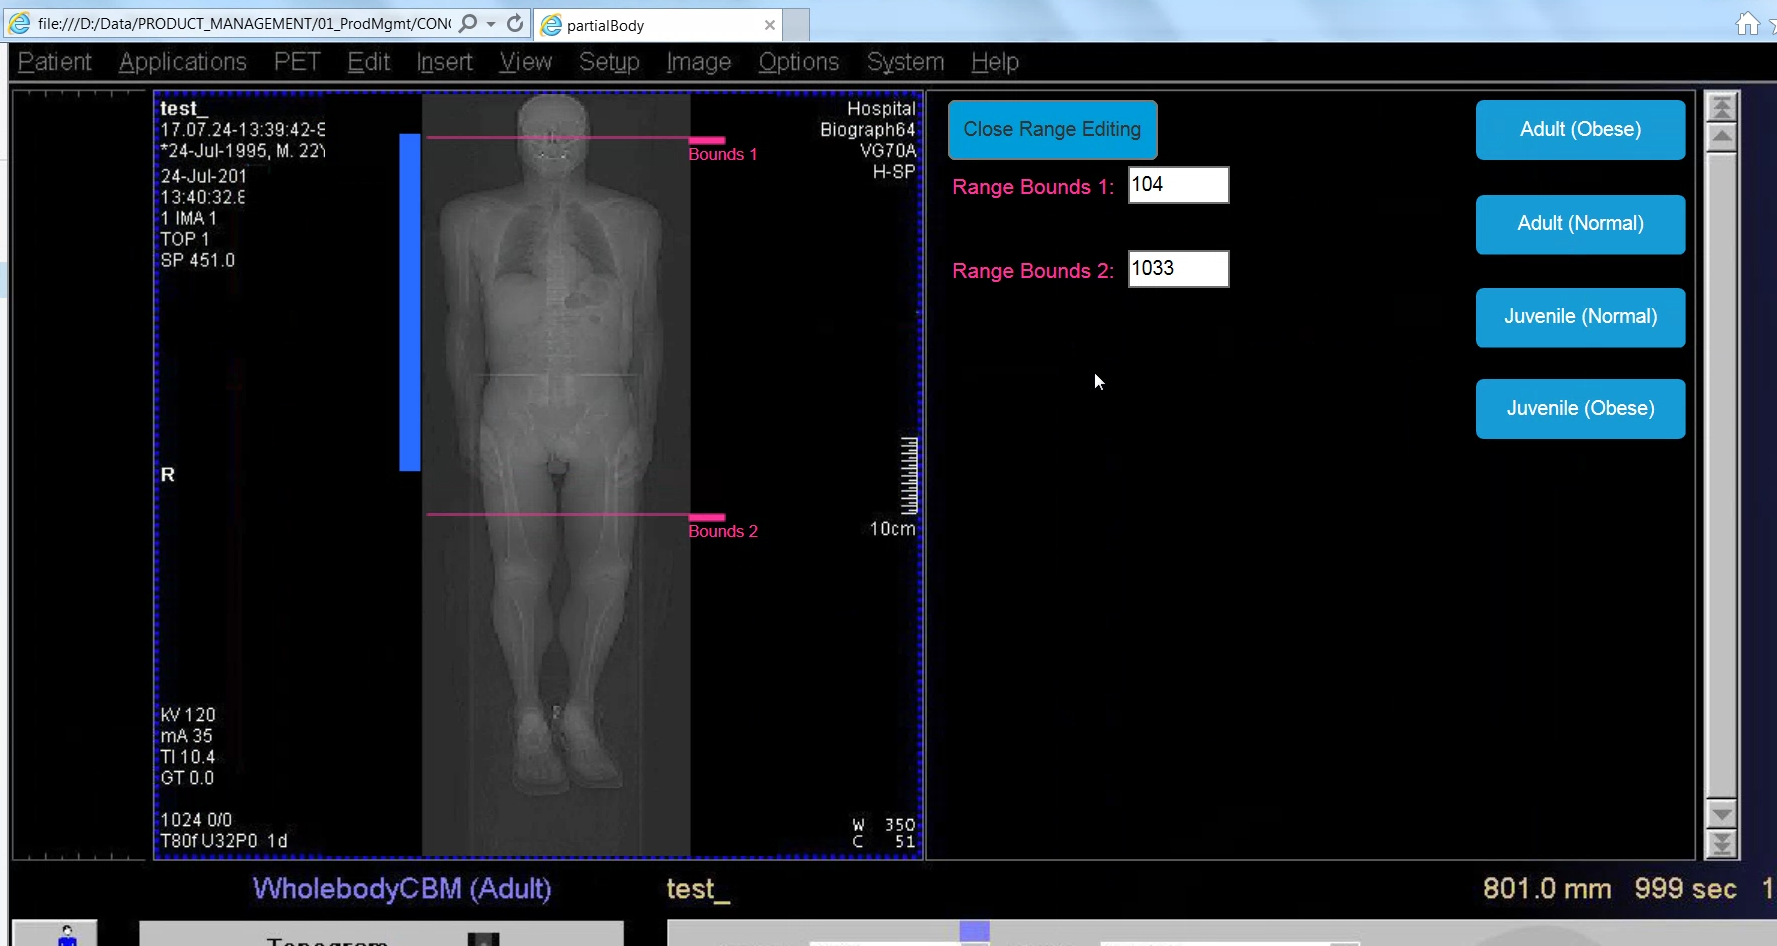1777x946 pixels.
Task: Switch to the partialBody tab
Action: 658,25
